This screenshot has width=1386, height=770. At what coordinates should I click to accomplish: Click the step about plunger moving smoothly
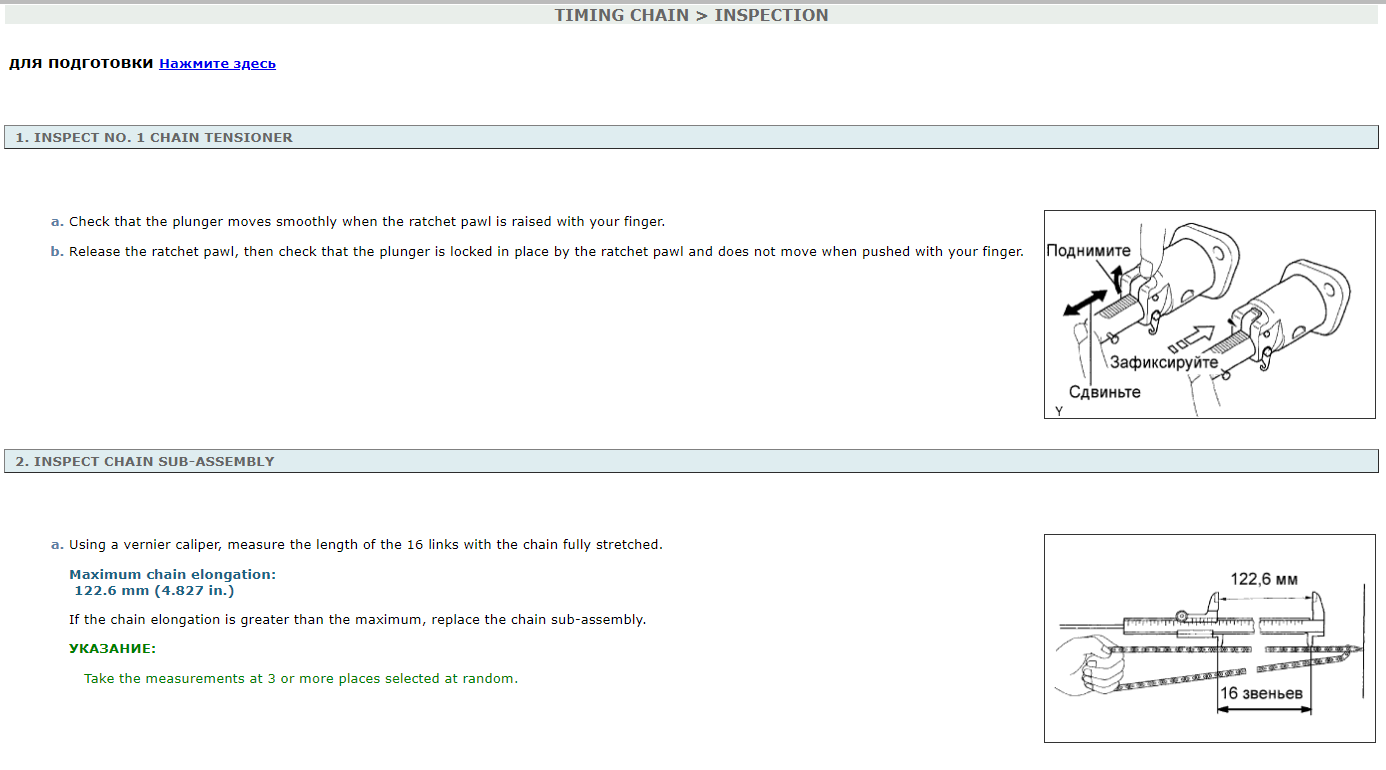(366, 222)
